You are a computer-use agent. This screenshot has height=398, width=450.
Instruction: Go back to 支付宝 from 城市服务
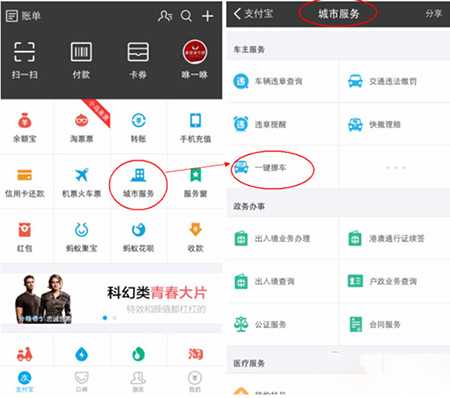253,14
